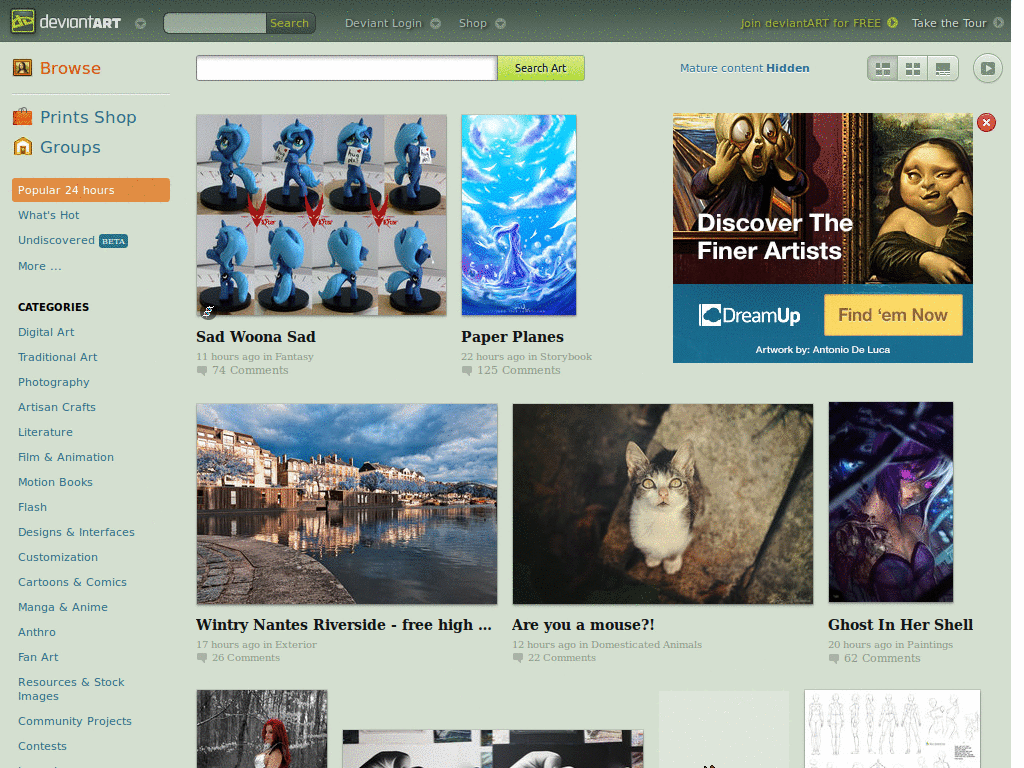Open the Paper Planes title link
The height and width of the screenshot is (768, 1024).
coord(512,336)
